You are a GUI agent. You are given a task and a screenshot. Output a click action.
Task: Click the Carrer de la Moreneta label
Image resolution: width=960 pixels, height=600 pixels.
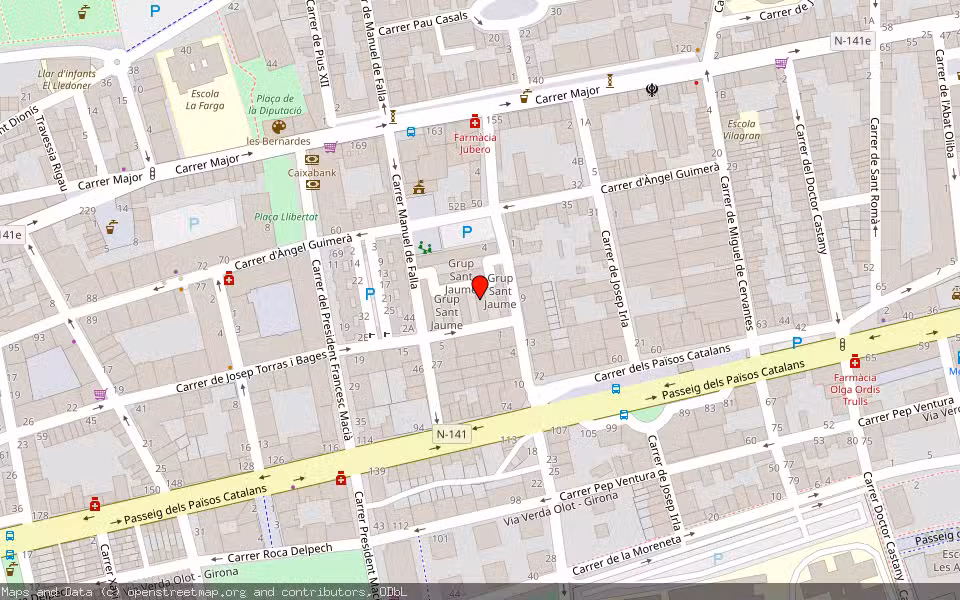(627, 556)
